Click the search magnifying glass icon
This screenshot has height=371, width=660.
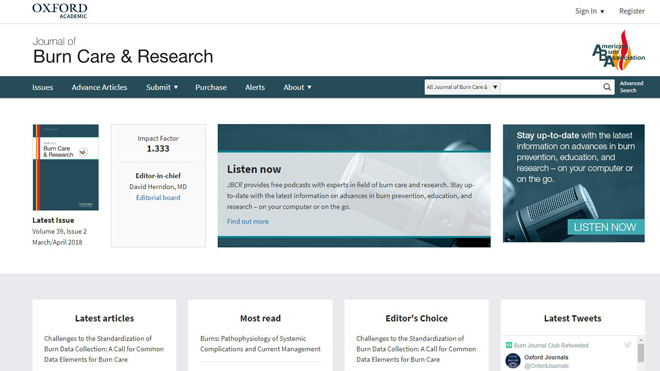click(607, 87)
